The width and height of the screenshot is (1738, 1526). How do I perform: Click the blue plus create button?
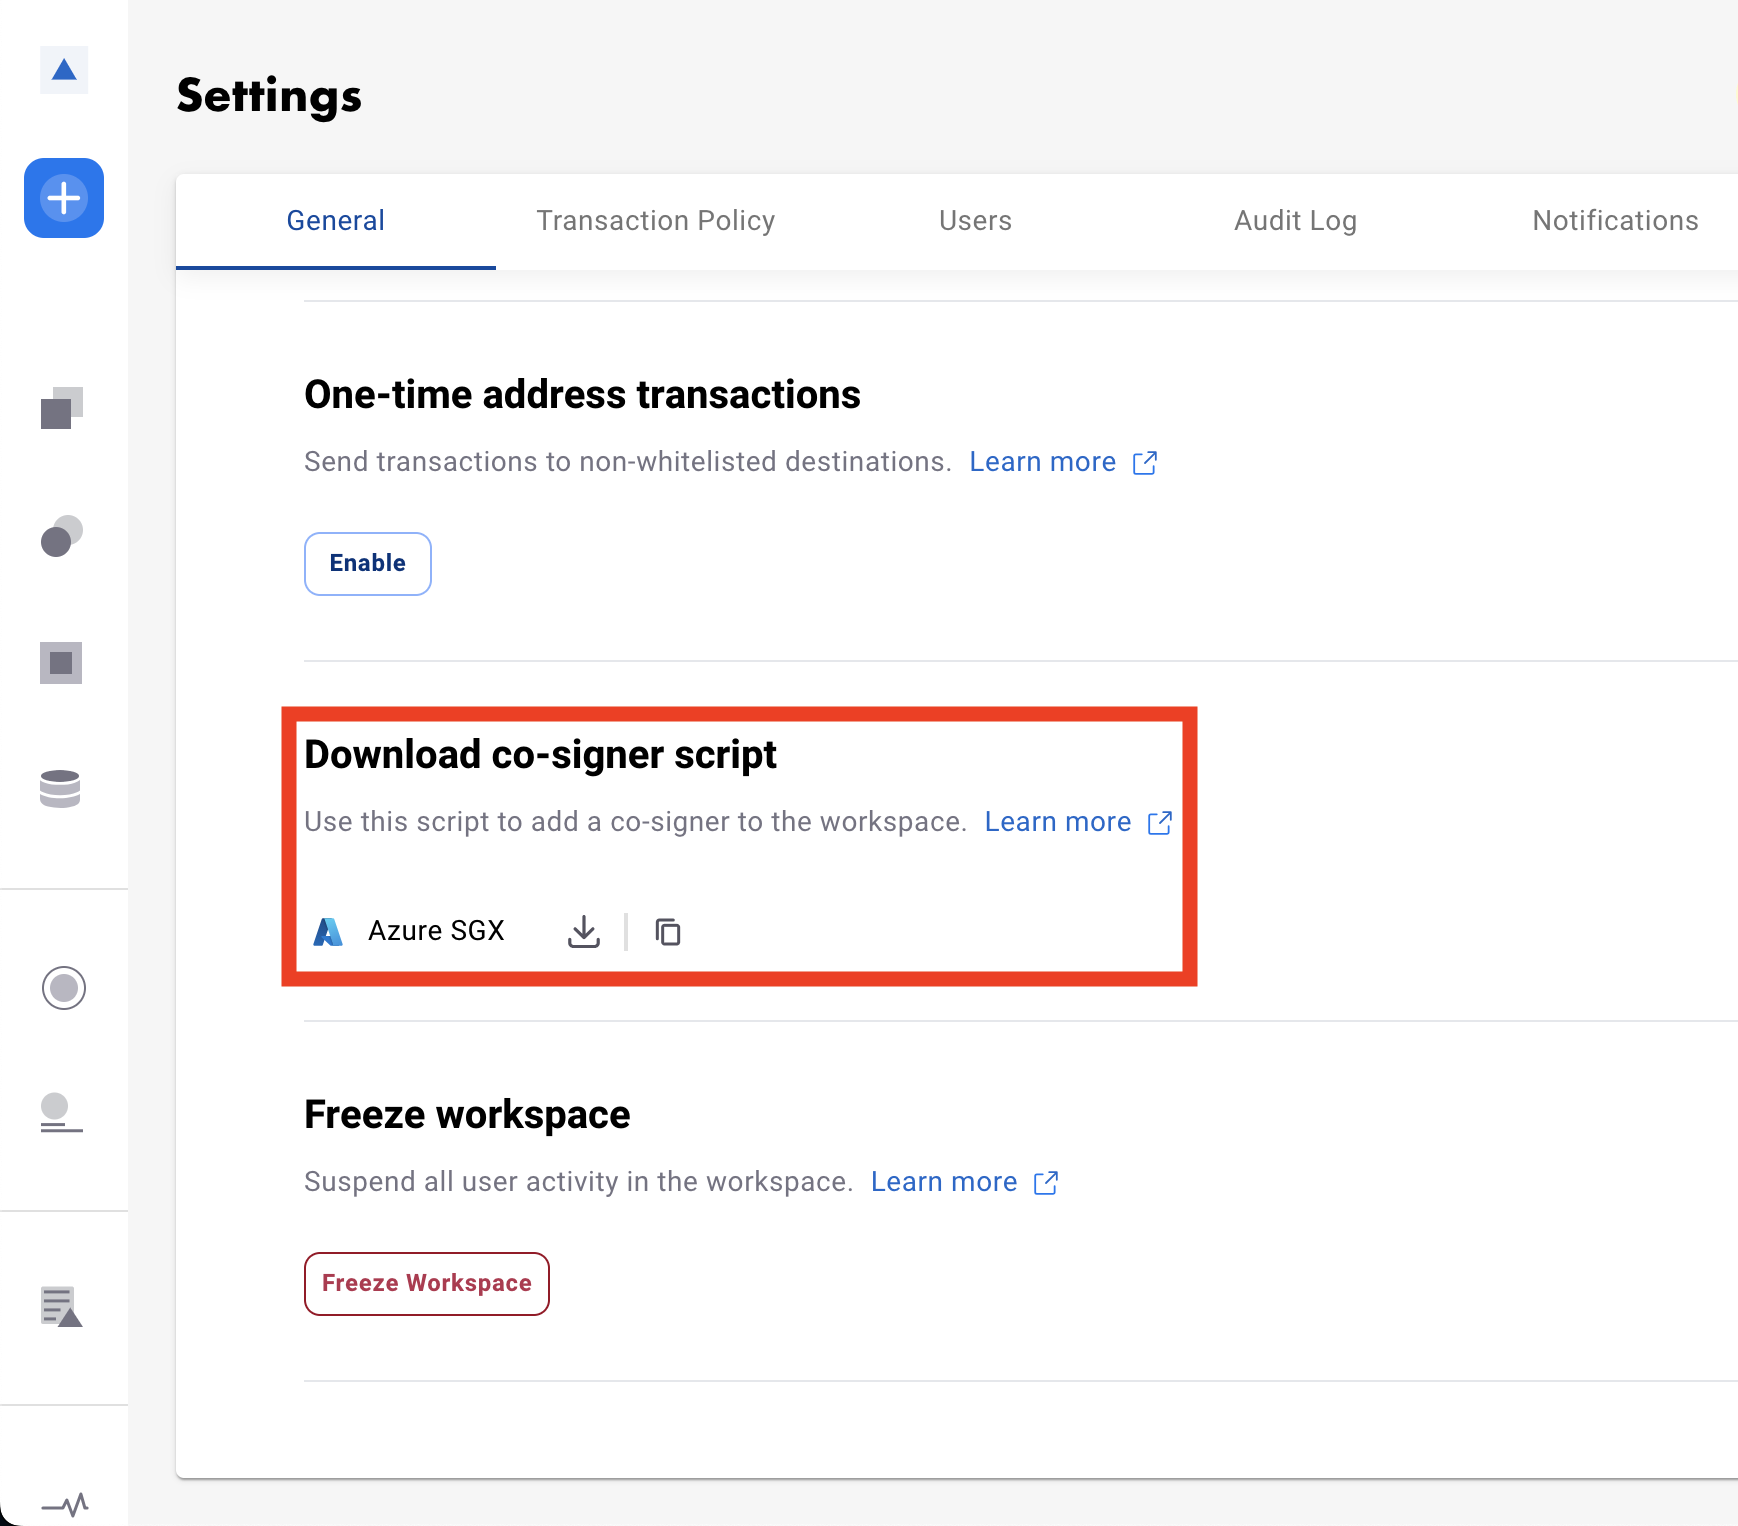click(64, 198)
